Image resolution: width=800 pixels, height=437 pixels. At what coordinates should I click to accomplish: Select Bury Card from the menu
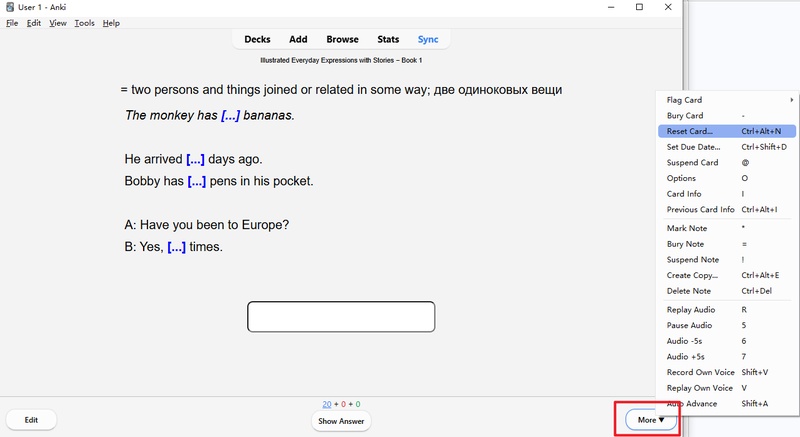point(727,116)
